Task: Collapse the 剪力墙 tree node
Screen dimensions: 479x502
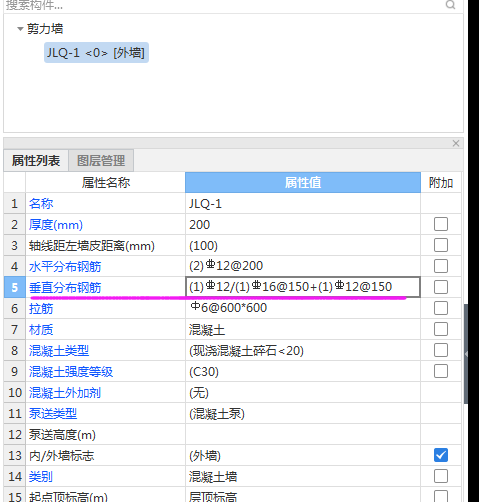Action: [x=20, y=29]
